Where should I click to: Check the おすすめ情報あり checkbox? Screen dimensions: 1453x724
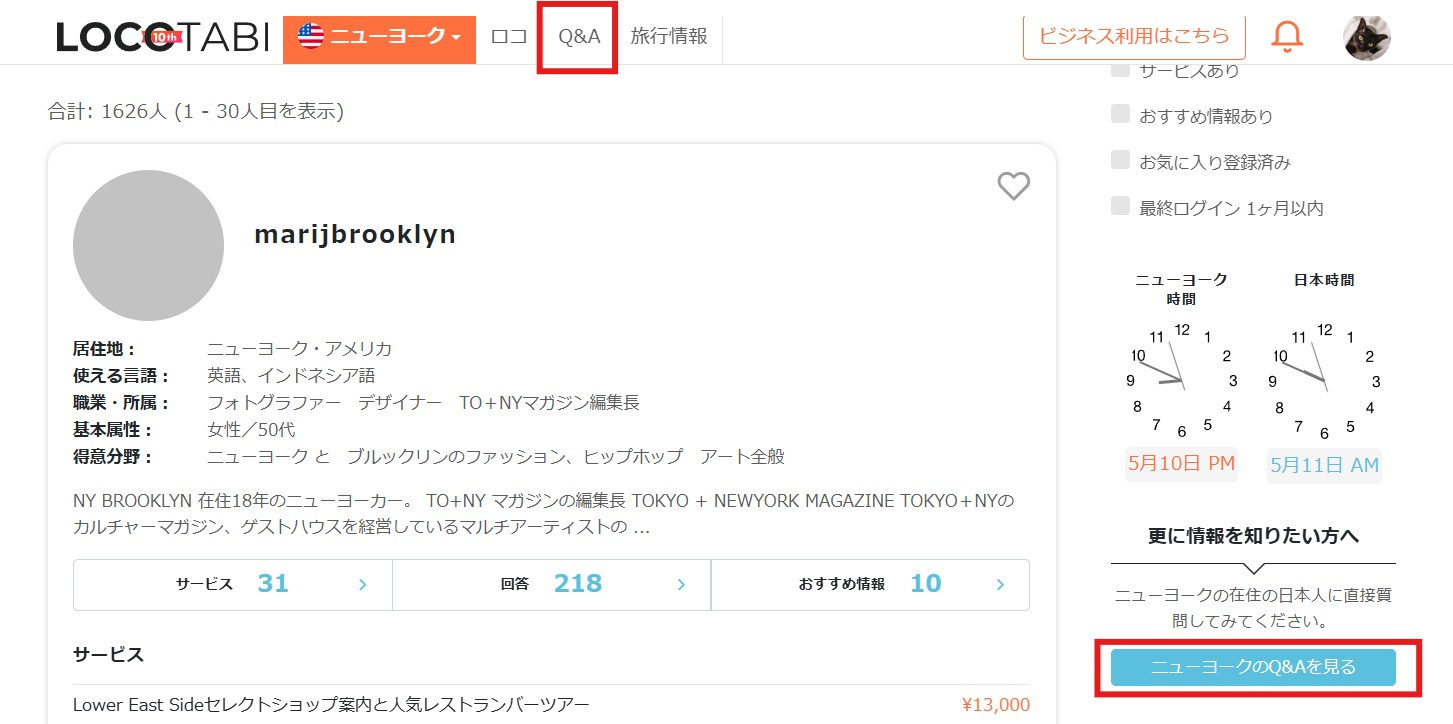[x=1120, y=114]
